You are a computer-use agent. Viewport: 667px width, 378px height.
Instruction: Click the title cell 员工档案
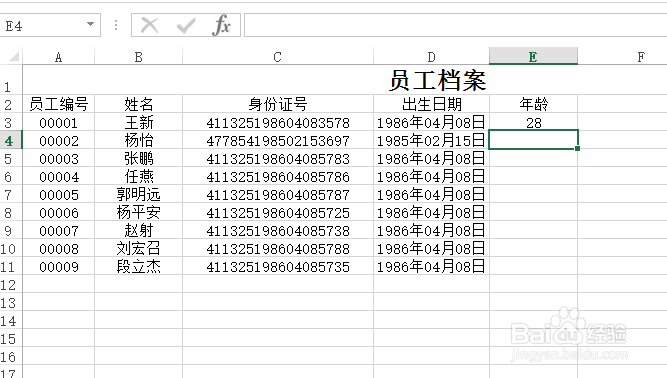pyautogui.click(x=437, y=80)
